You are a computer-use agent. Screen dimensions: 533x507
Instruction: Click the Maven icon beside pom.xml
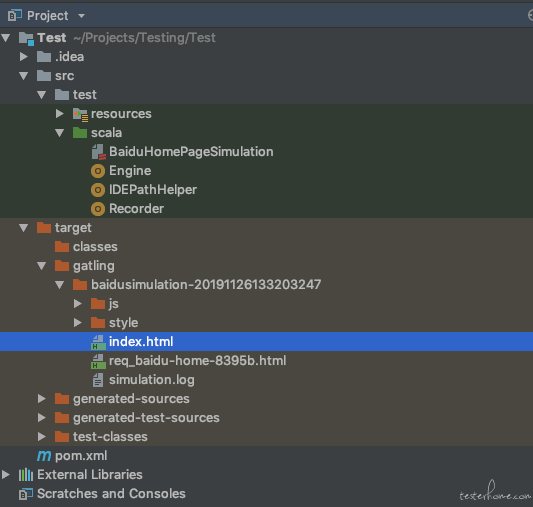[x=44, y=456]
